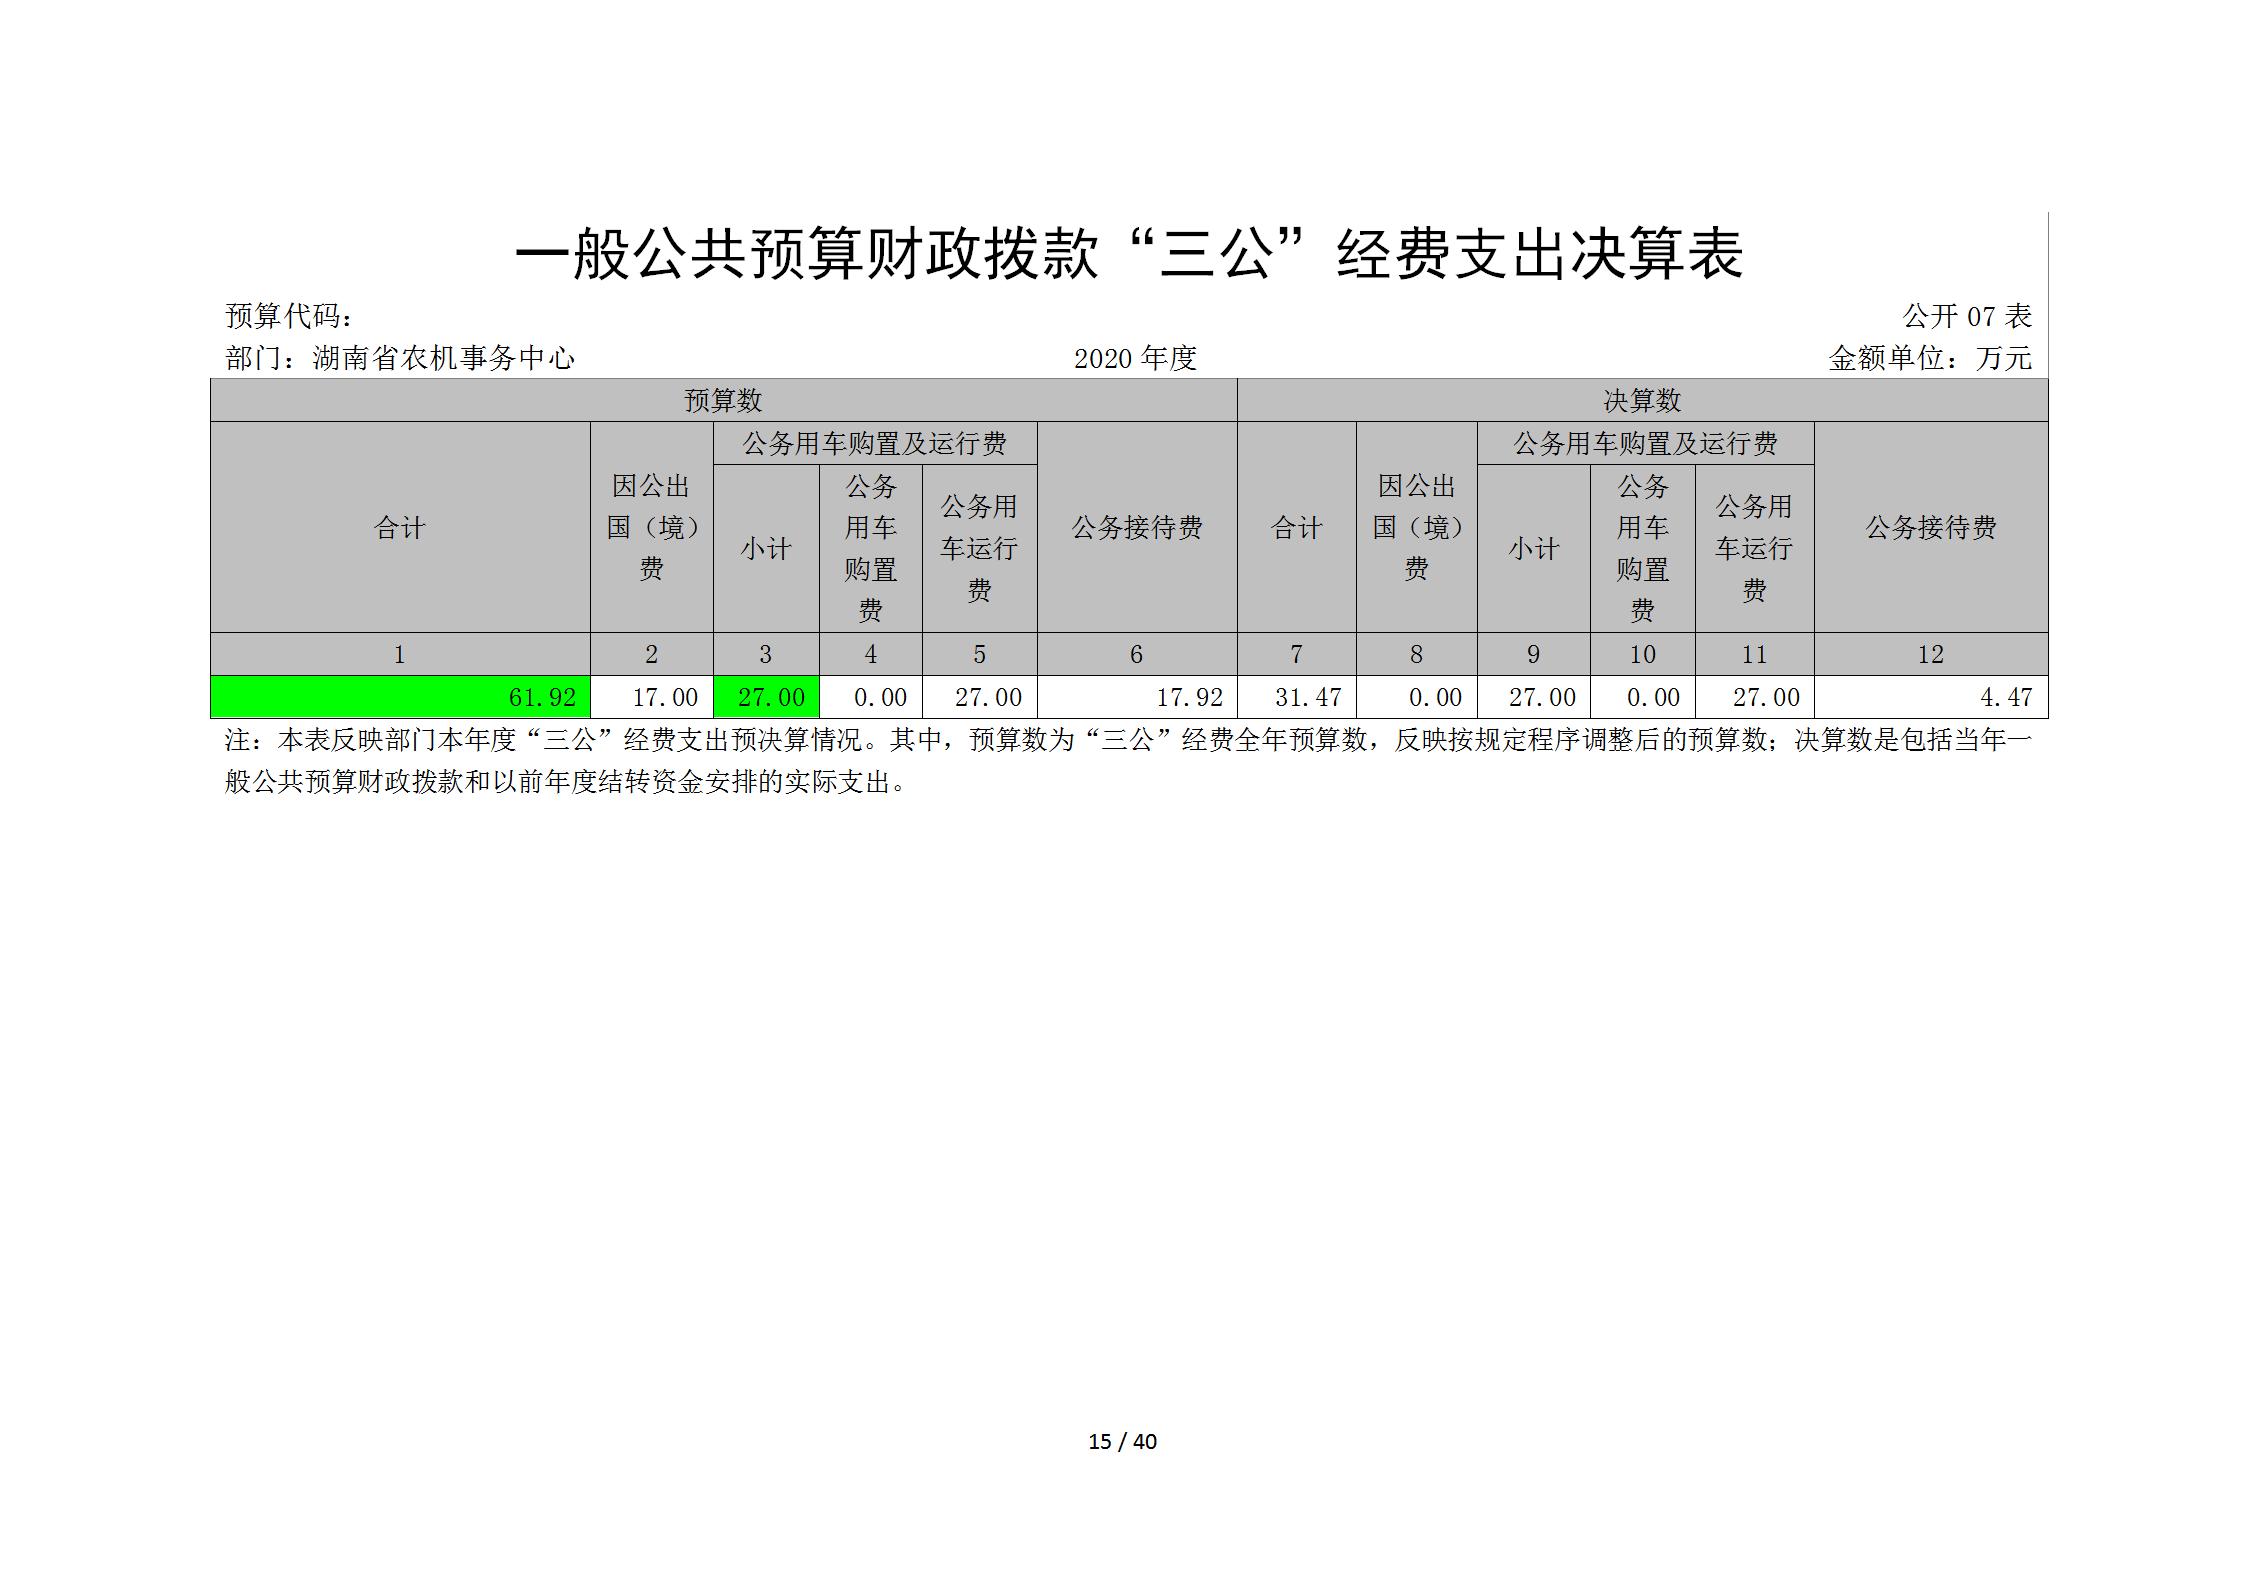Click the 公开 07 表 label
The image size is (2245, 1587).
click(1967, 316)
